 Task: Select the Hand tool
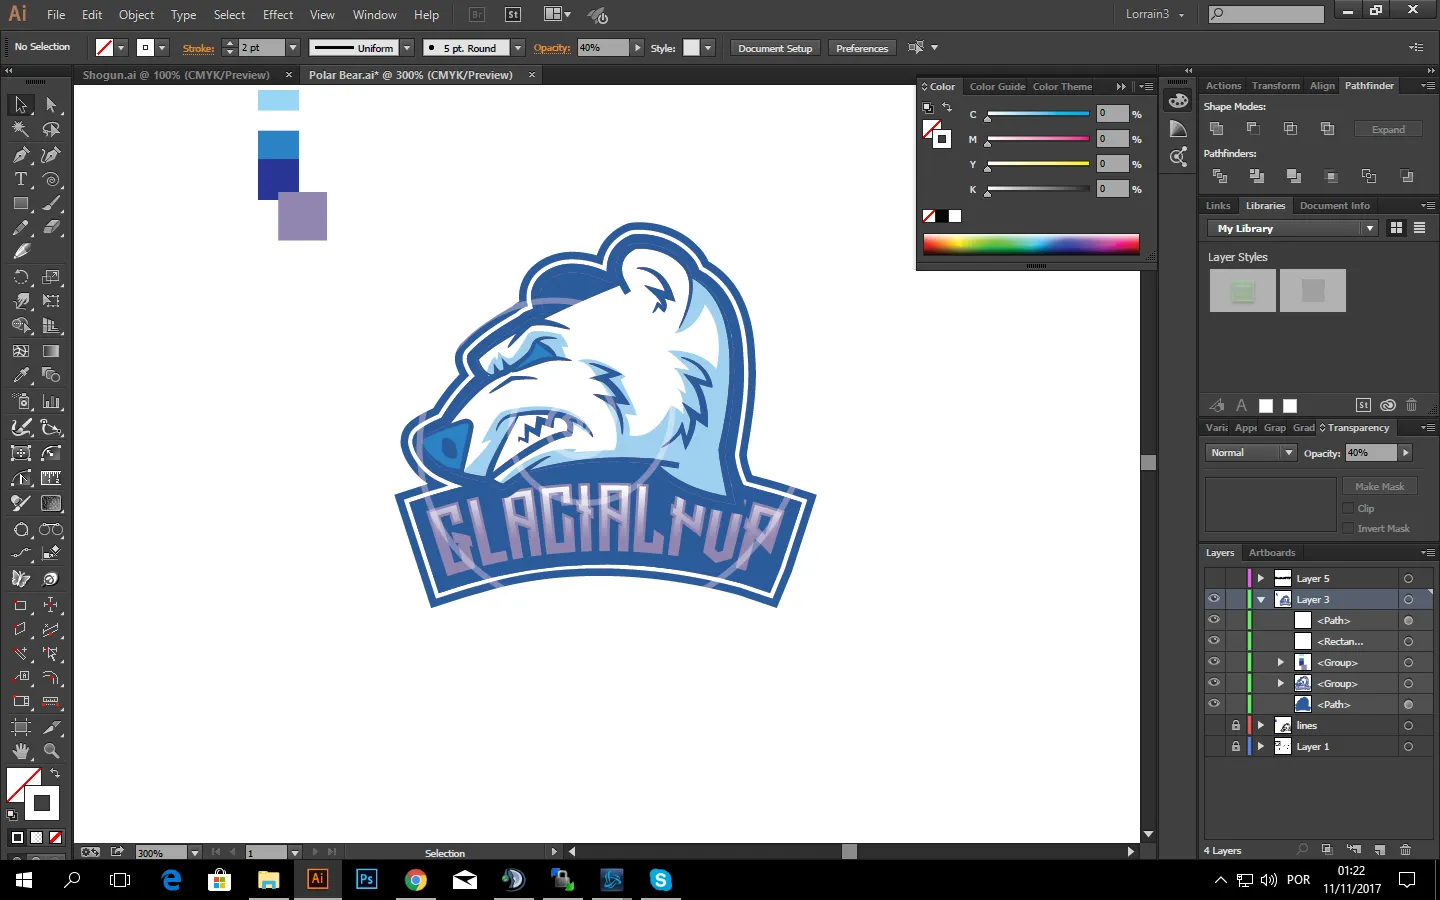(x=20, y=751)
